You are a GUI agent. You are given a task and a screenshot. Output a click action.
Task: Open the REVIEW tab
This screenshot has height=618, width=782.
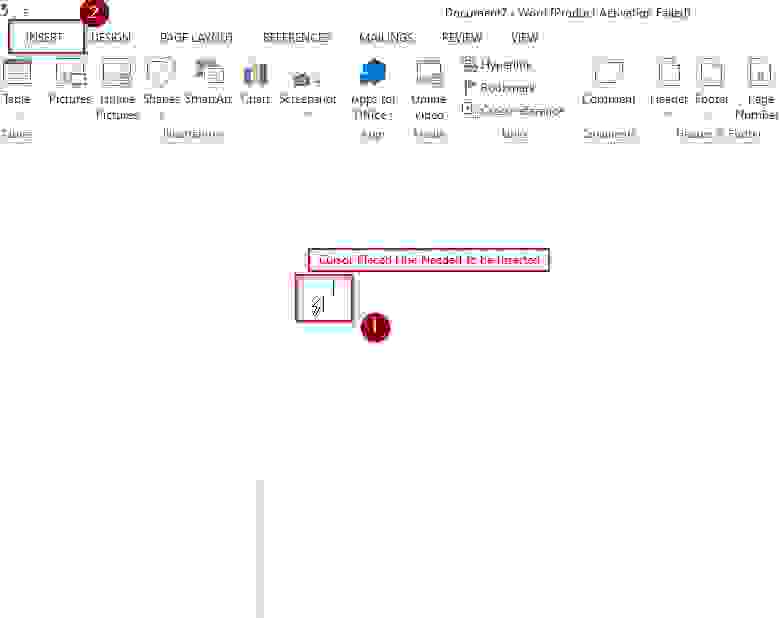pos(461,37)
